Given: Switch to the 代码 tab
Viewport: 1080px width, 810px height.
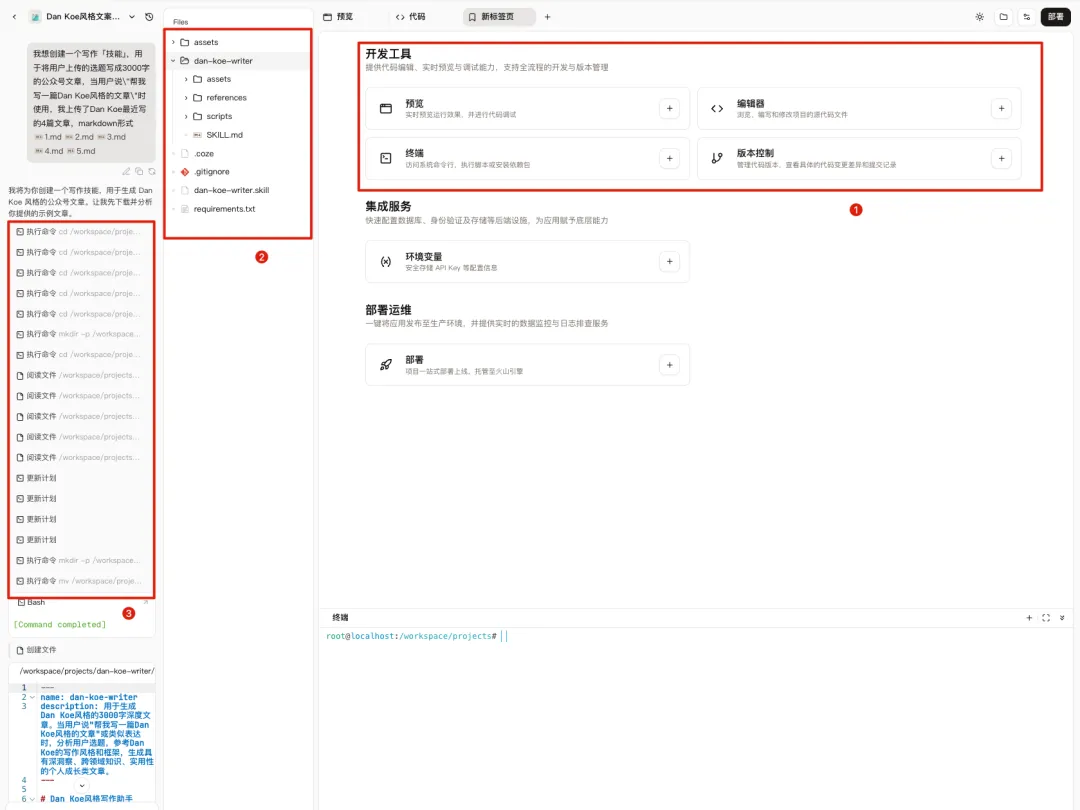Looking at the screenshot, I should click(410, 17).
